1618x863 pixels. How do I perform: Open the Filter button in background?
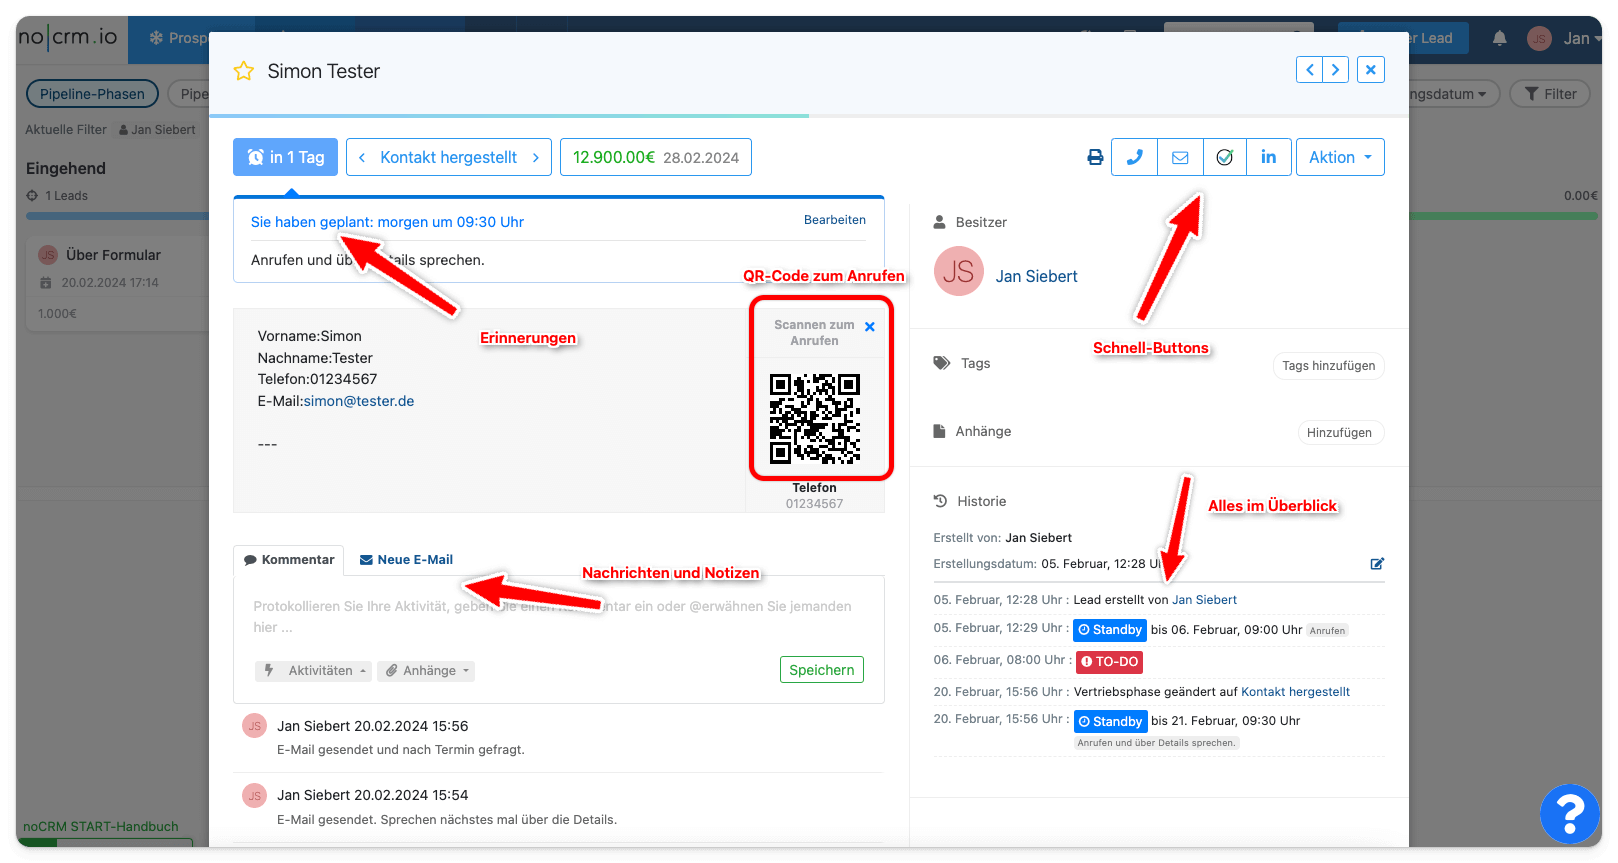point(1549,94)
